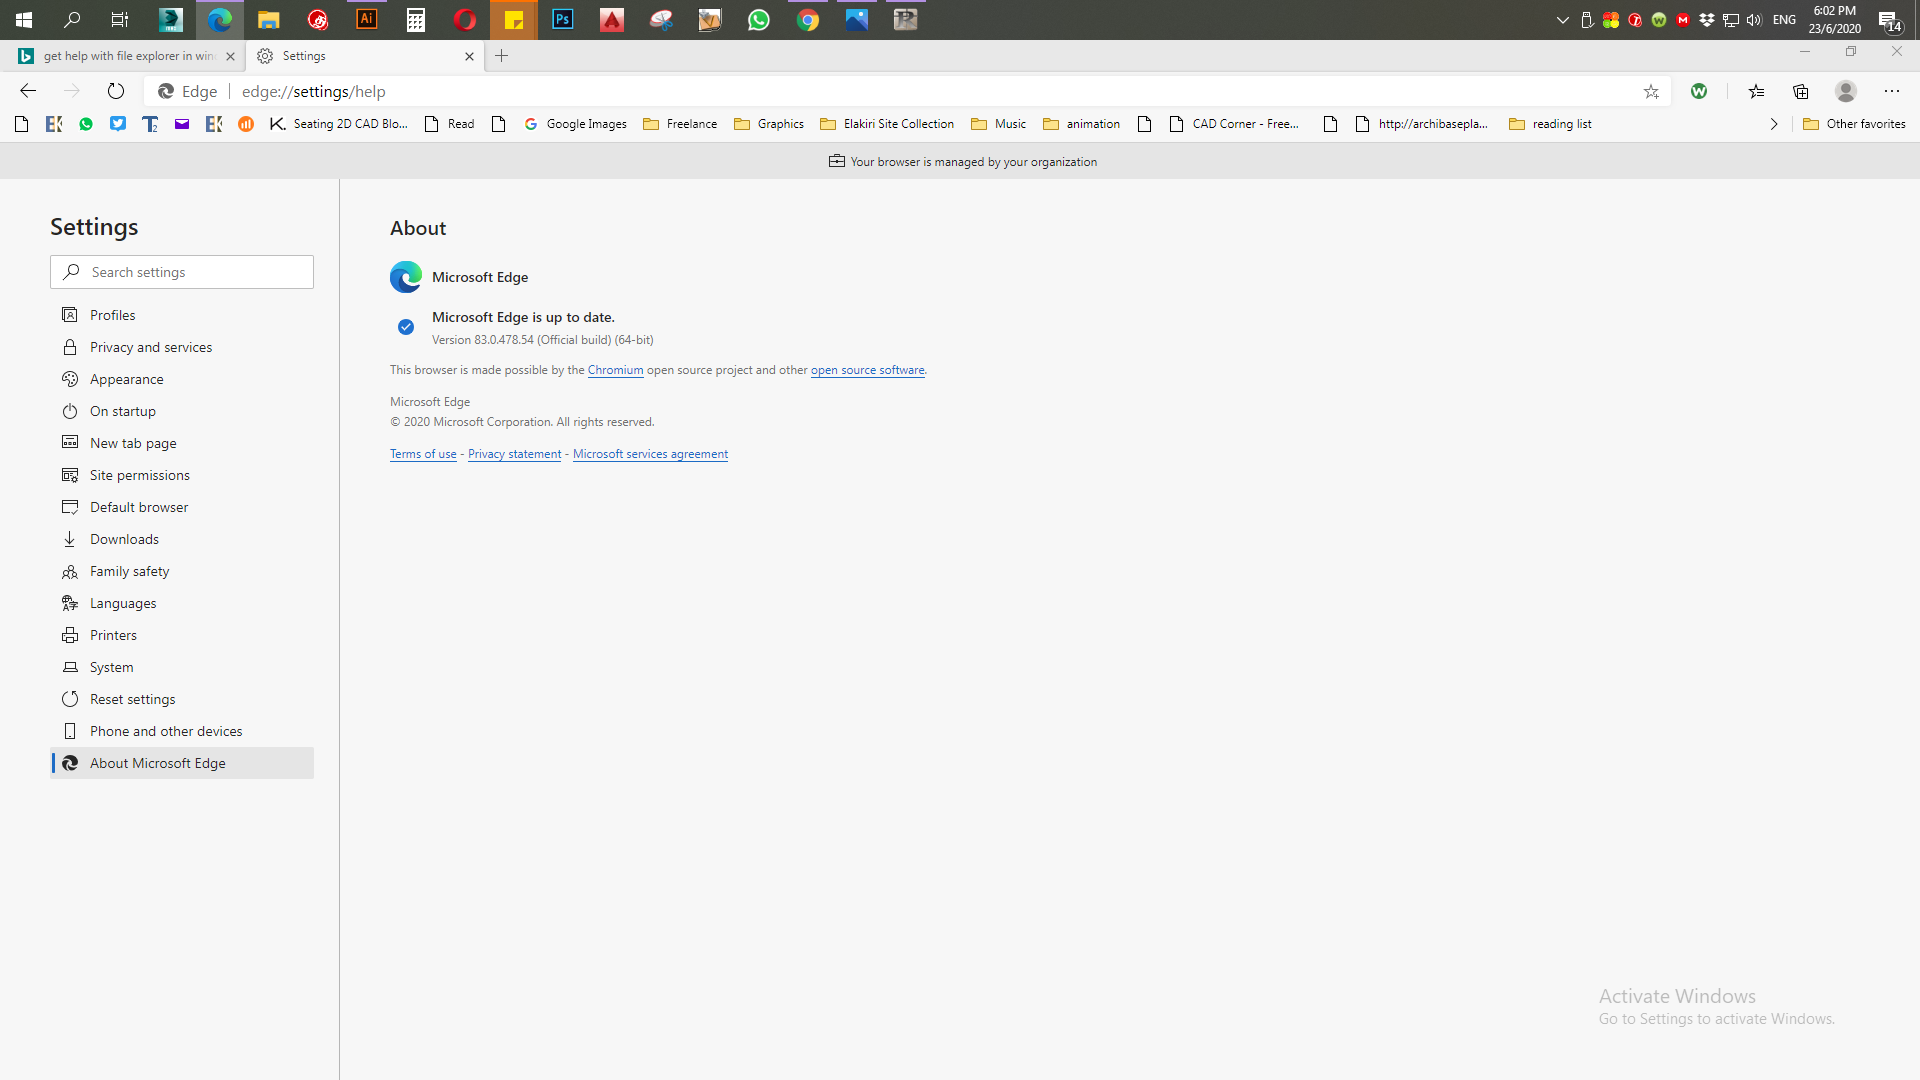Open Reset settings page

[x=182, y=699]
